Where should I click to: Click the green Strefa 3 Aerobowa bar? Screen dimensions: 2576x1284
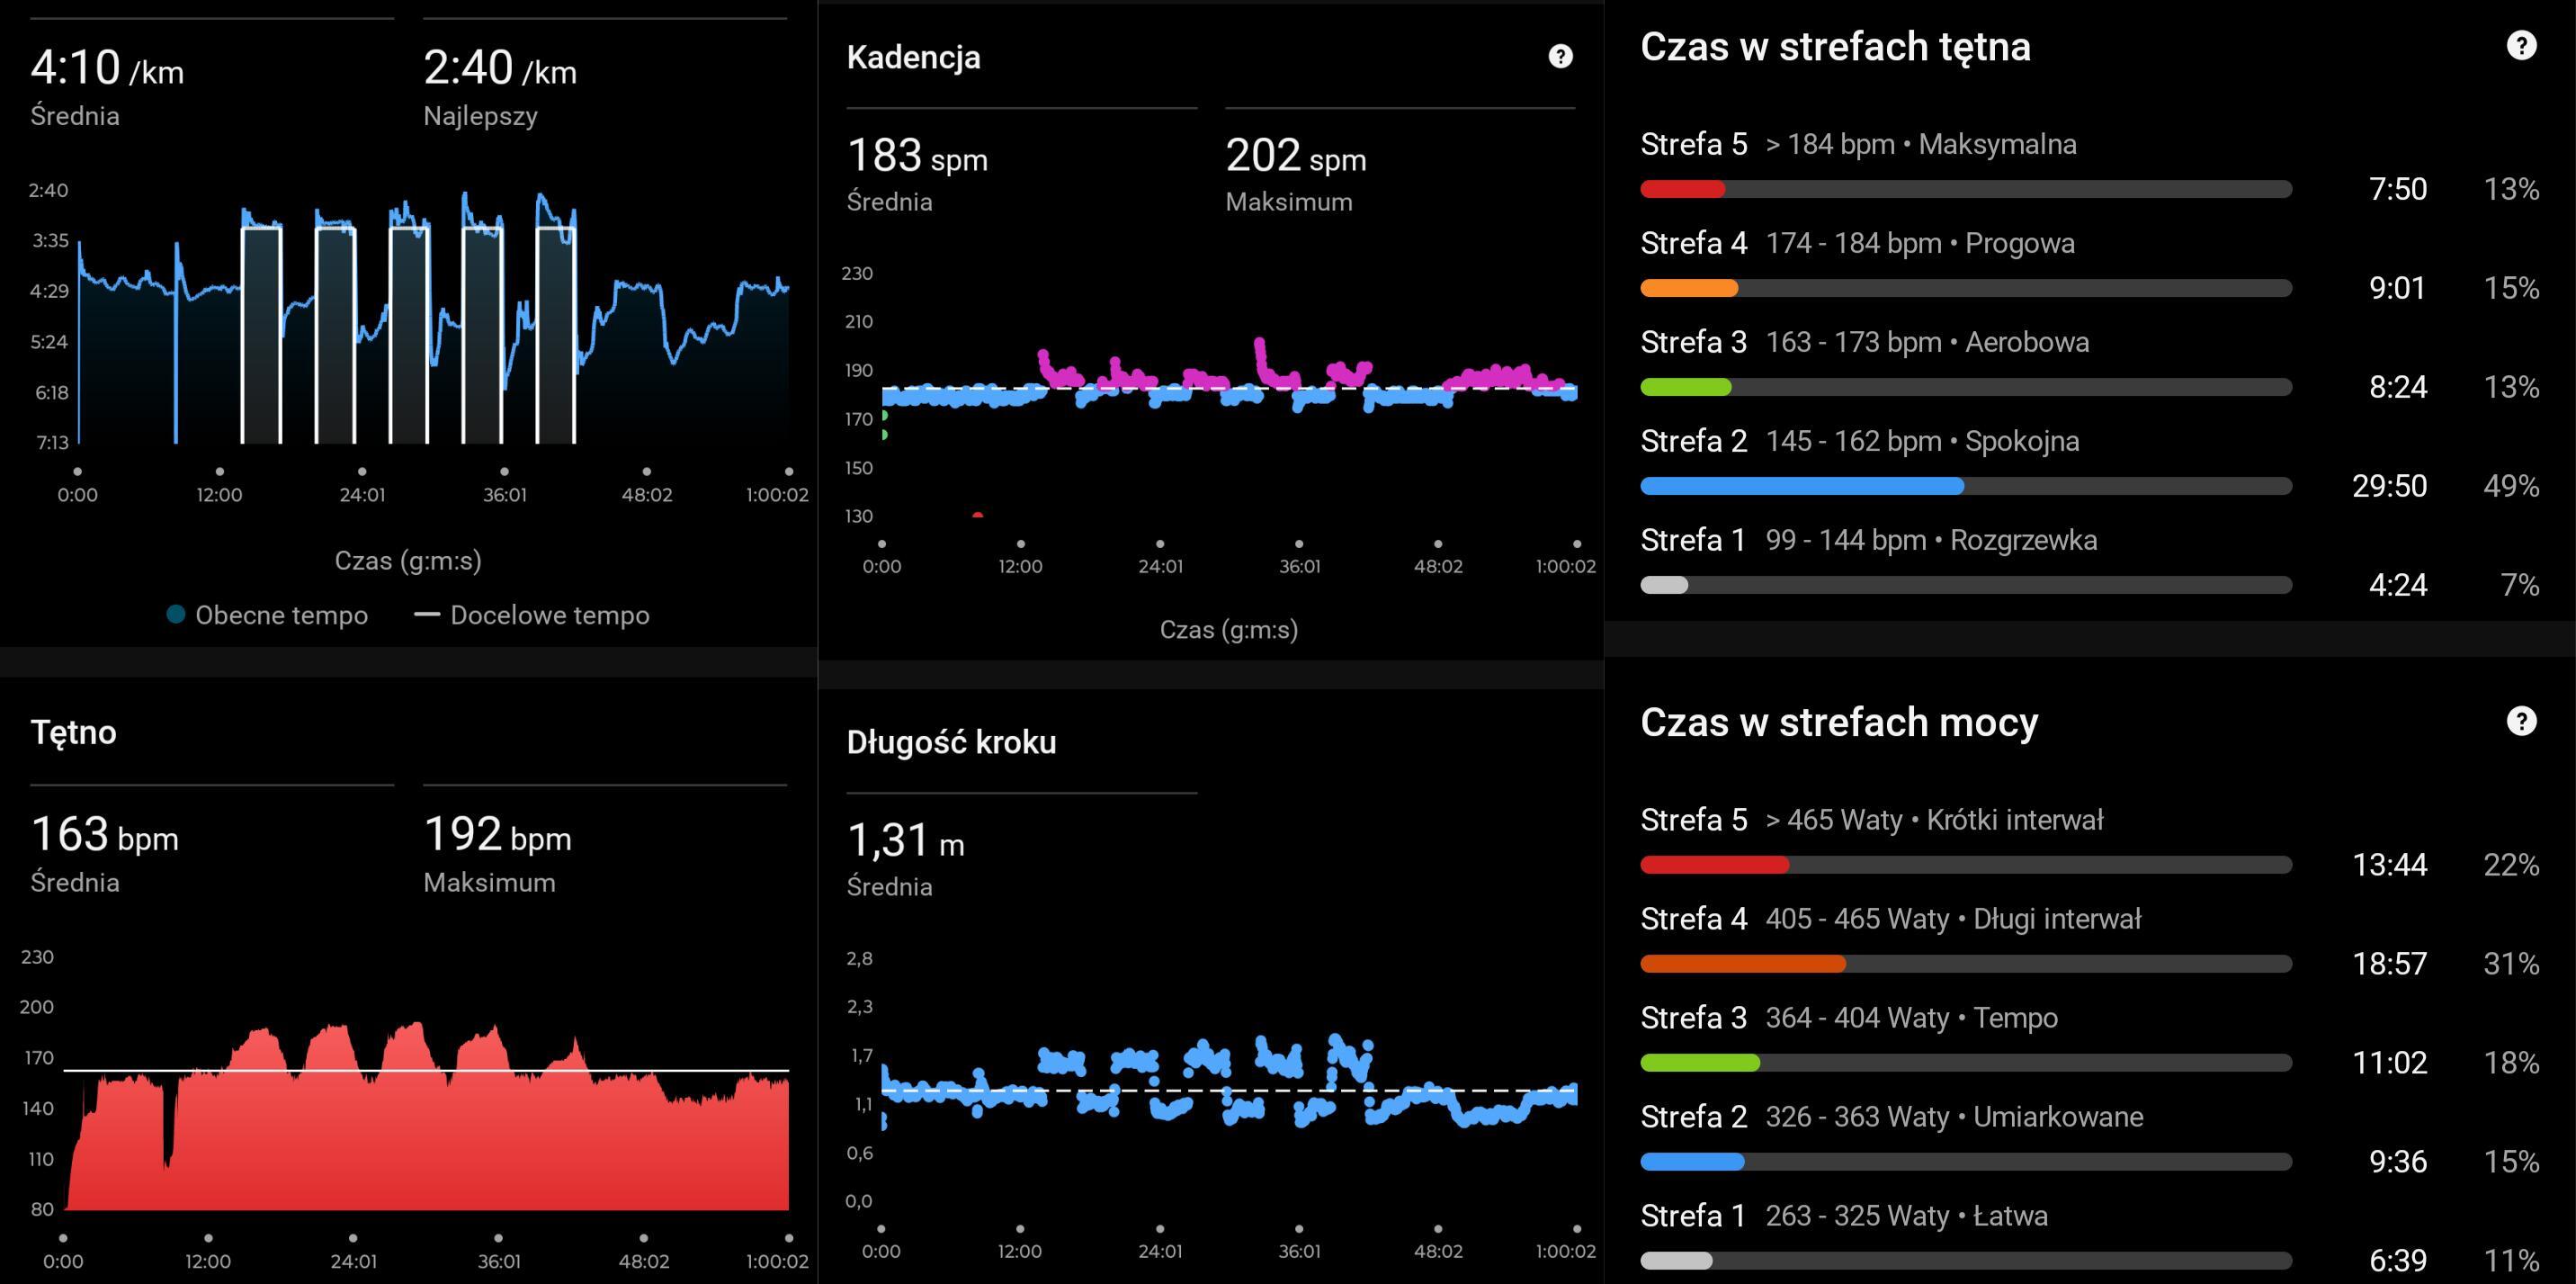(1685, 387)
